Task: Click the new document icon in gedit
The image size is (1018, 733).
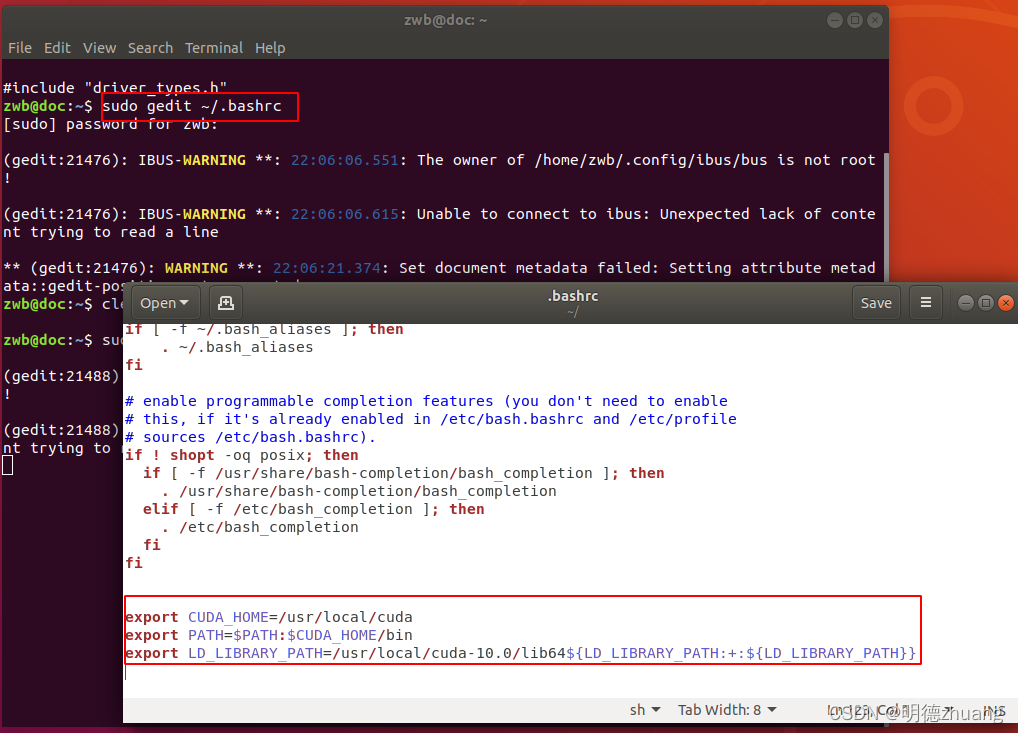Action: coord(226,303)
